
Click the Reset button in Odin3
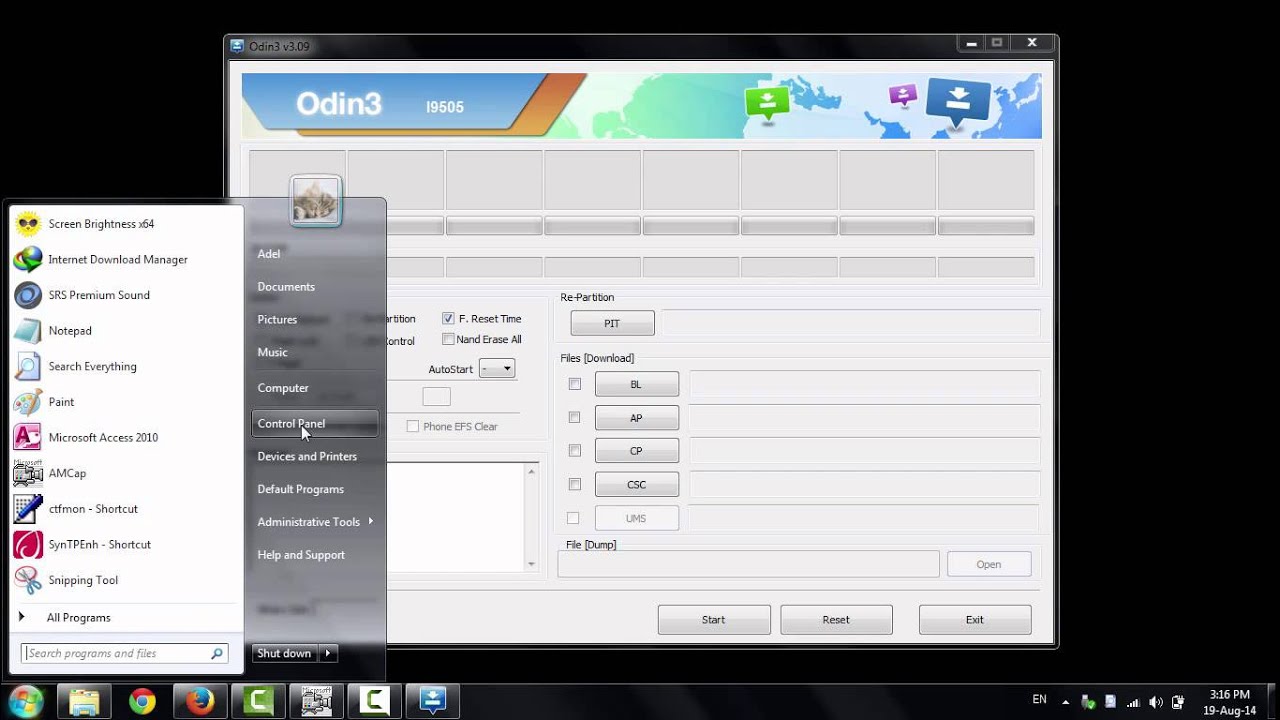(836, 620)
